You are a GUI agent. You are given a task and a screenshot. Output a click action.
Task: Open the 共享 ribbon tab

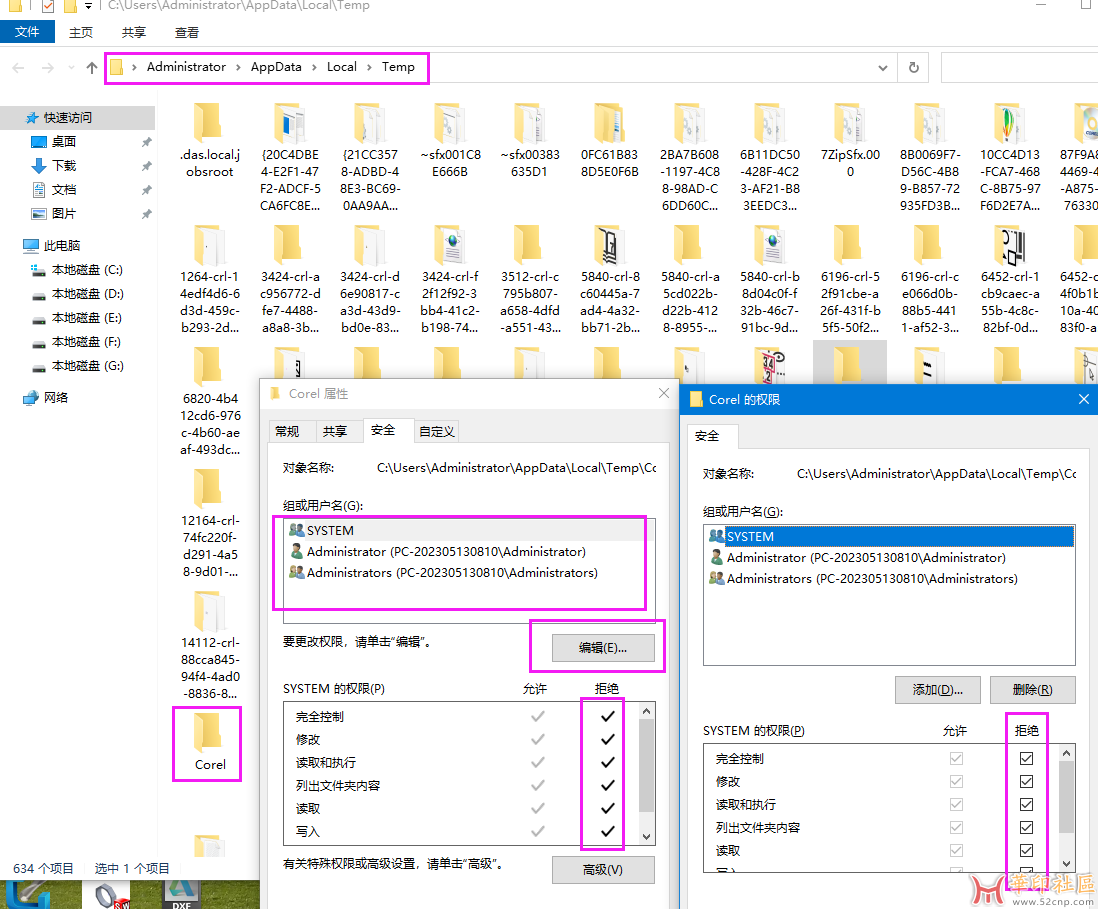click(134, 32)
